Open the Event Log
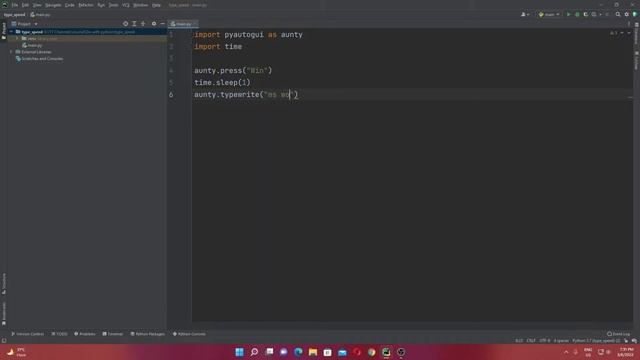This screenshot has height=360, width=640. click(619, 334)
